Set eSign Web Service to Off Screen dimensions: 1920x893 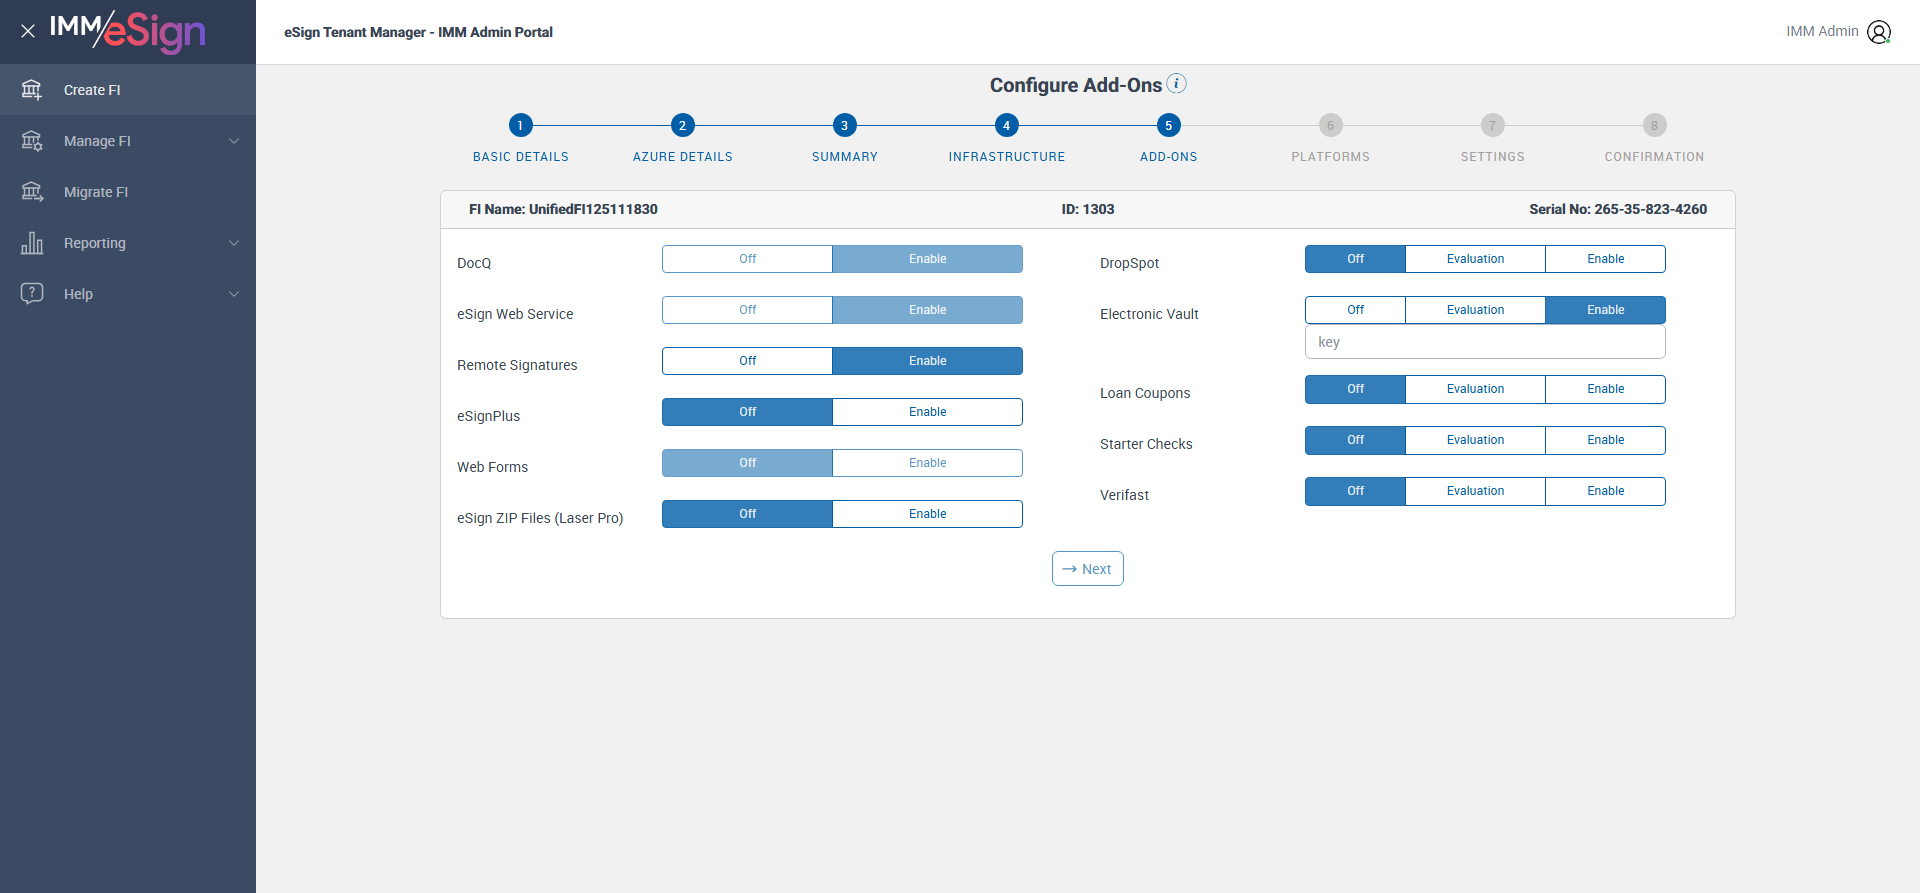[747, 310]
